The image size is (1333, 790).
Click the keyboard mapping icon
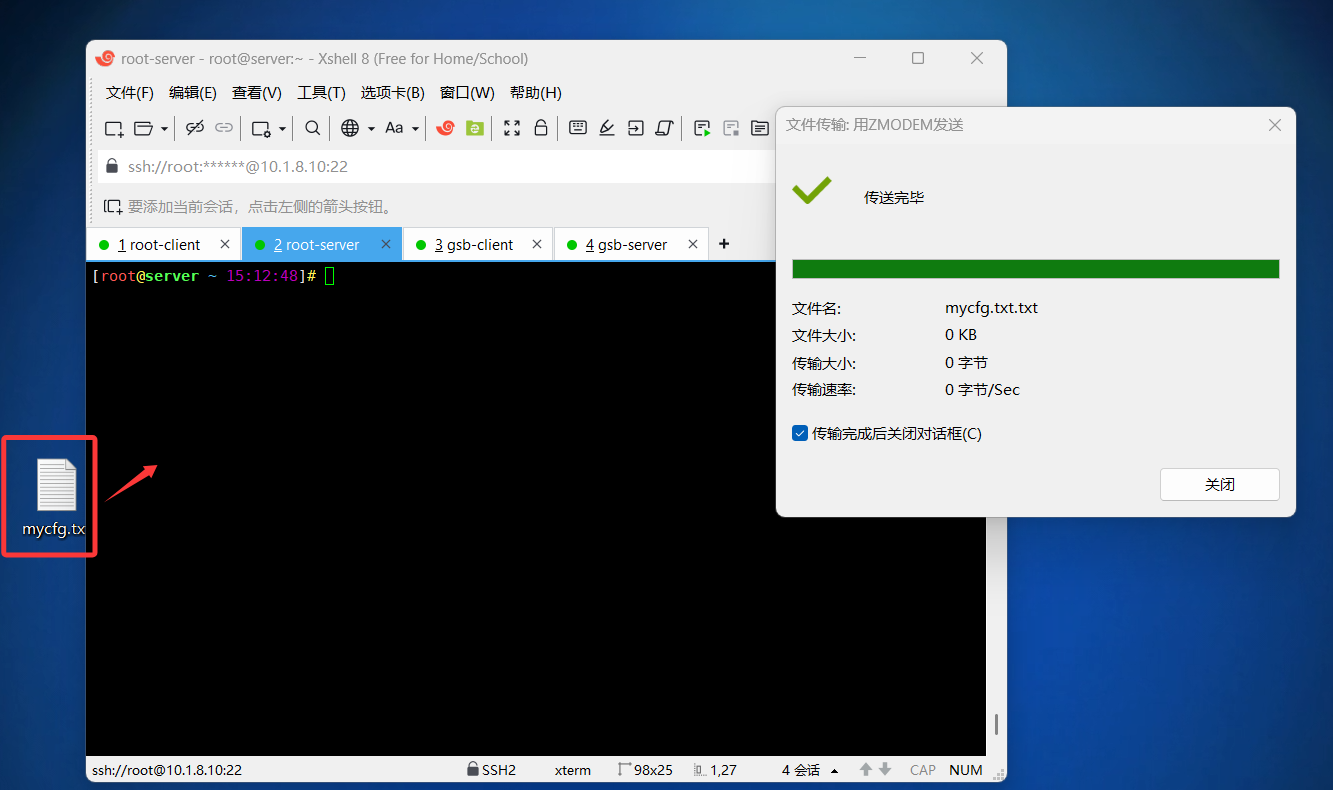tap(578, 128)
